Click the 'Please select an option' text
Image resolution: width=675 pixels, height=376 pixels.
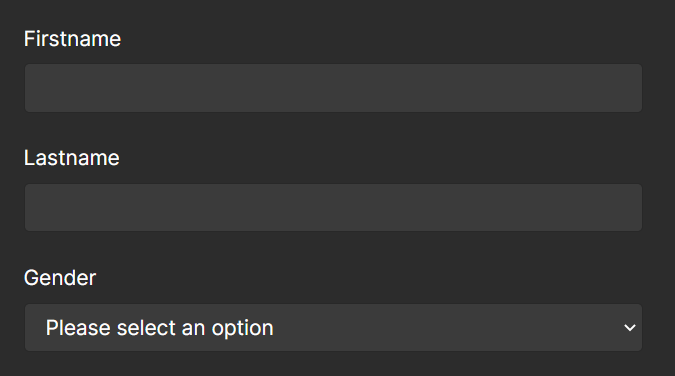[159, 328]
